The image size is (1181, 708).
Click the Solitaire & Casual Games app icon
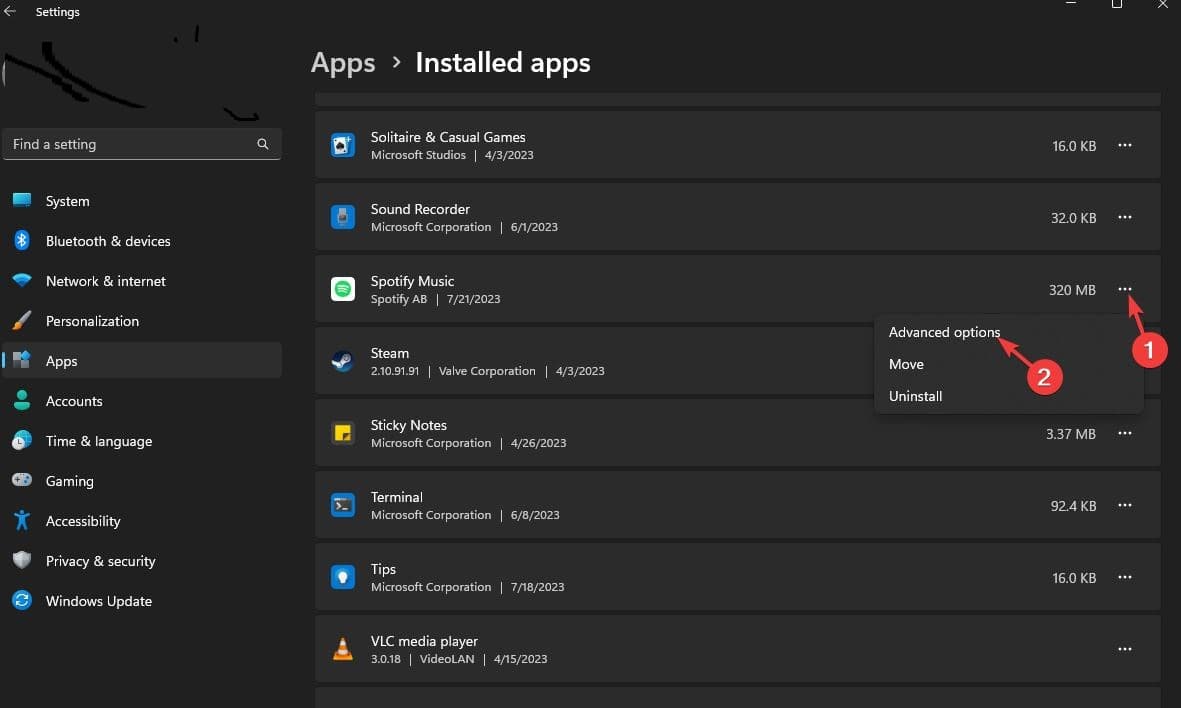(x=343, y=145)
